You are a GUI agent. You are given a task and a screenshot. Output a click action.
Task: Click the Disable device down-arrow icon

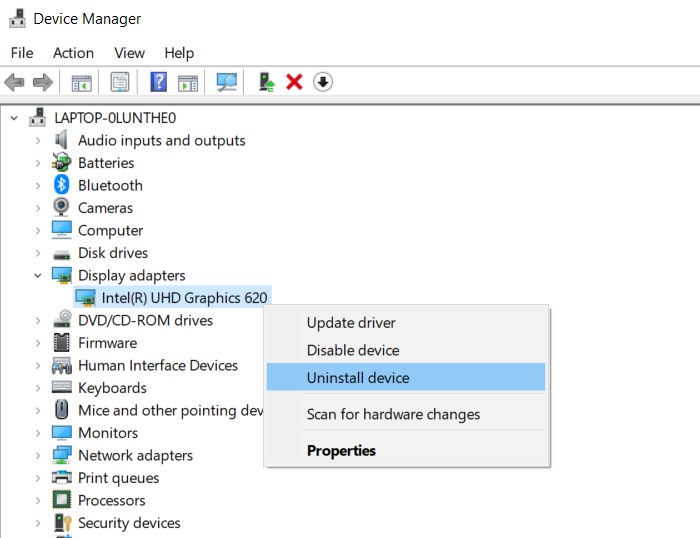(322, 82)
